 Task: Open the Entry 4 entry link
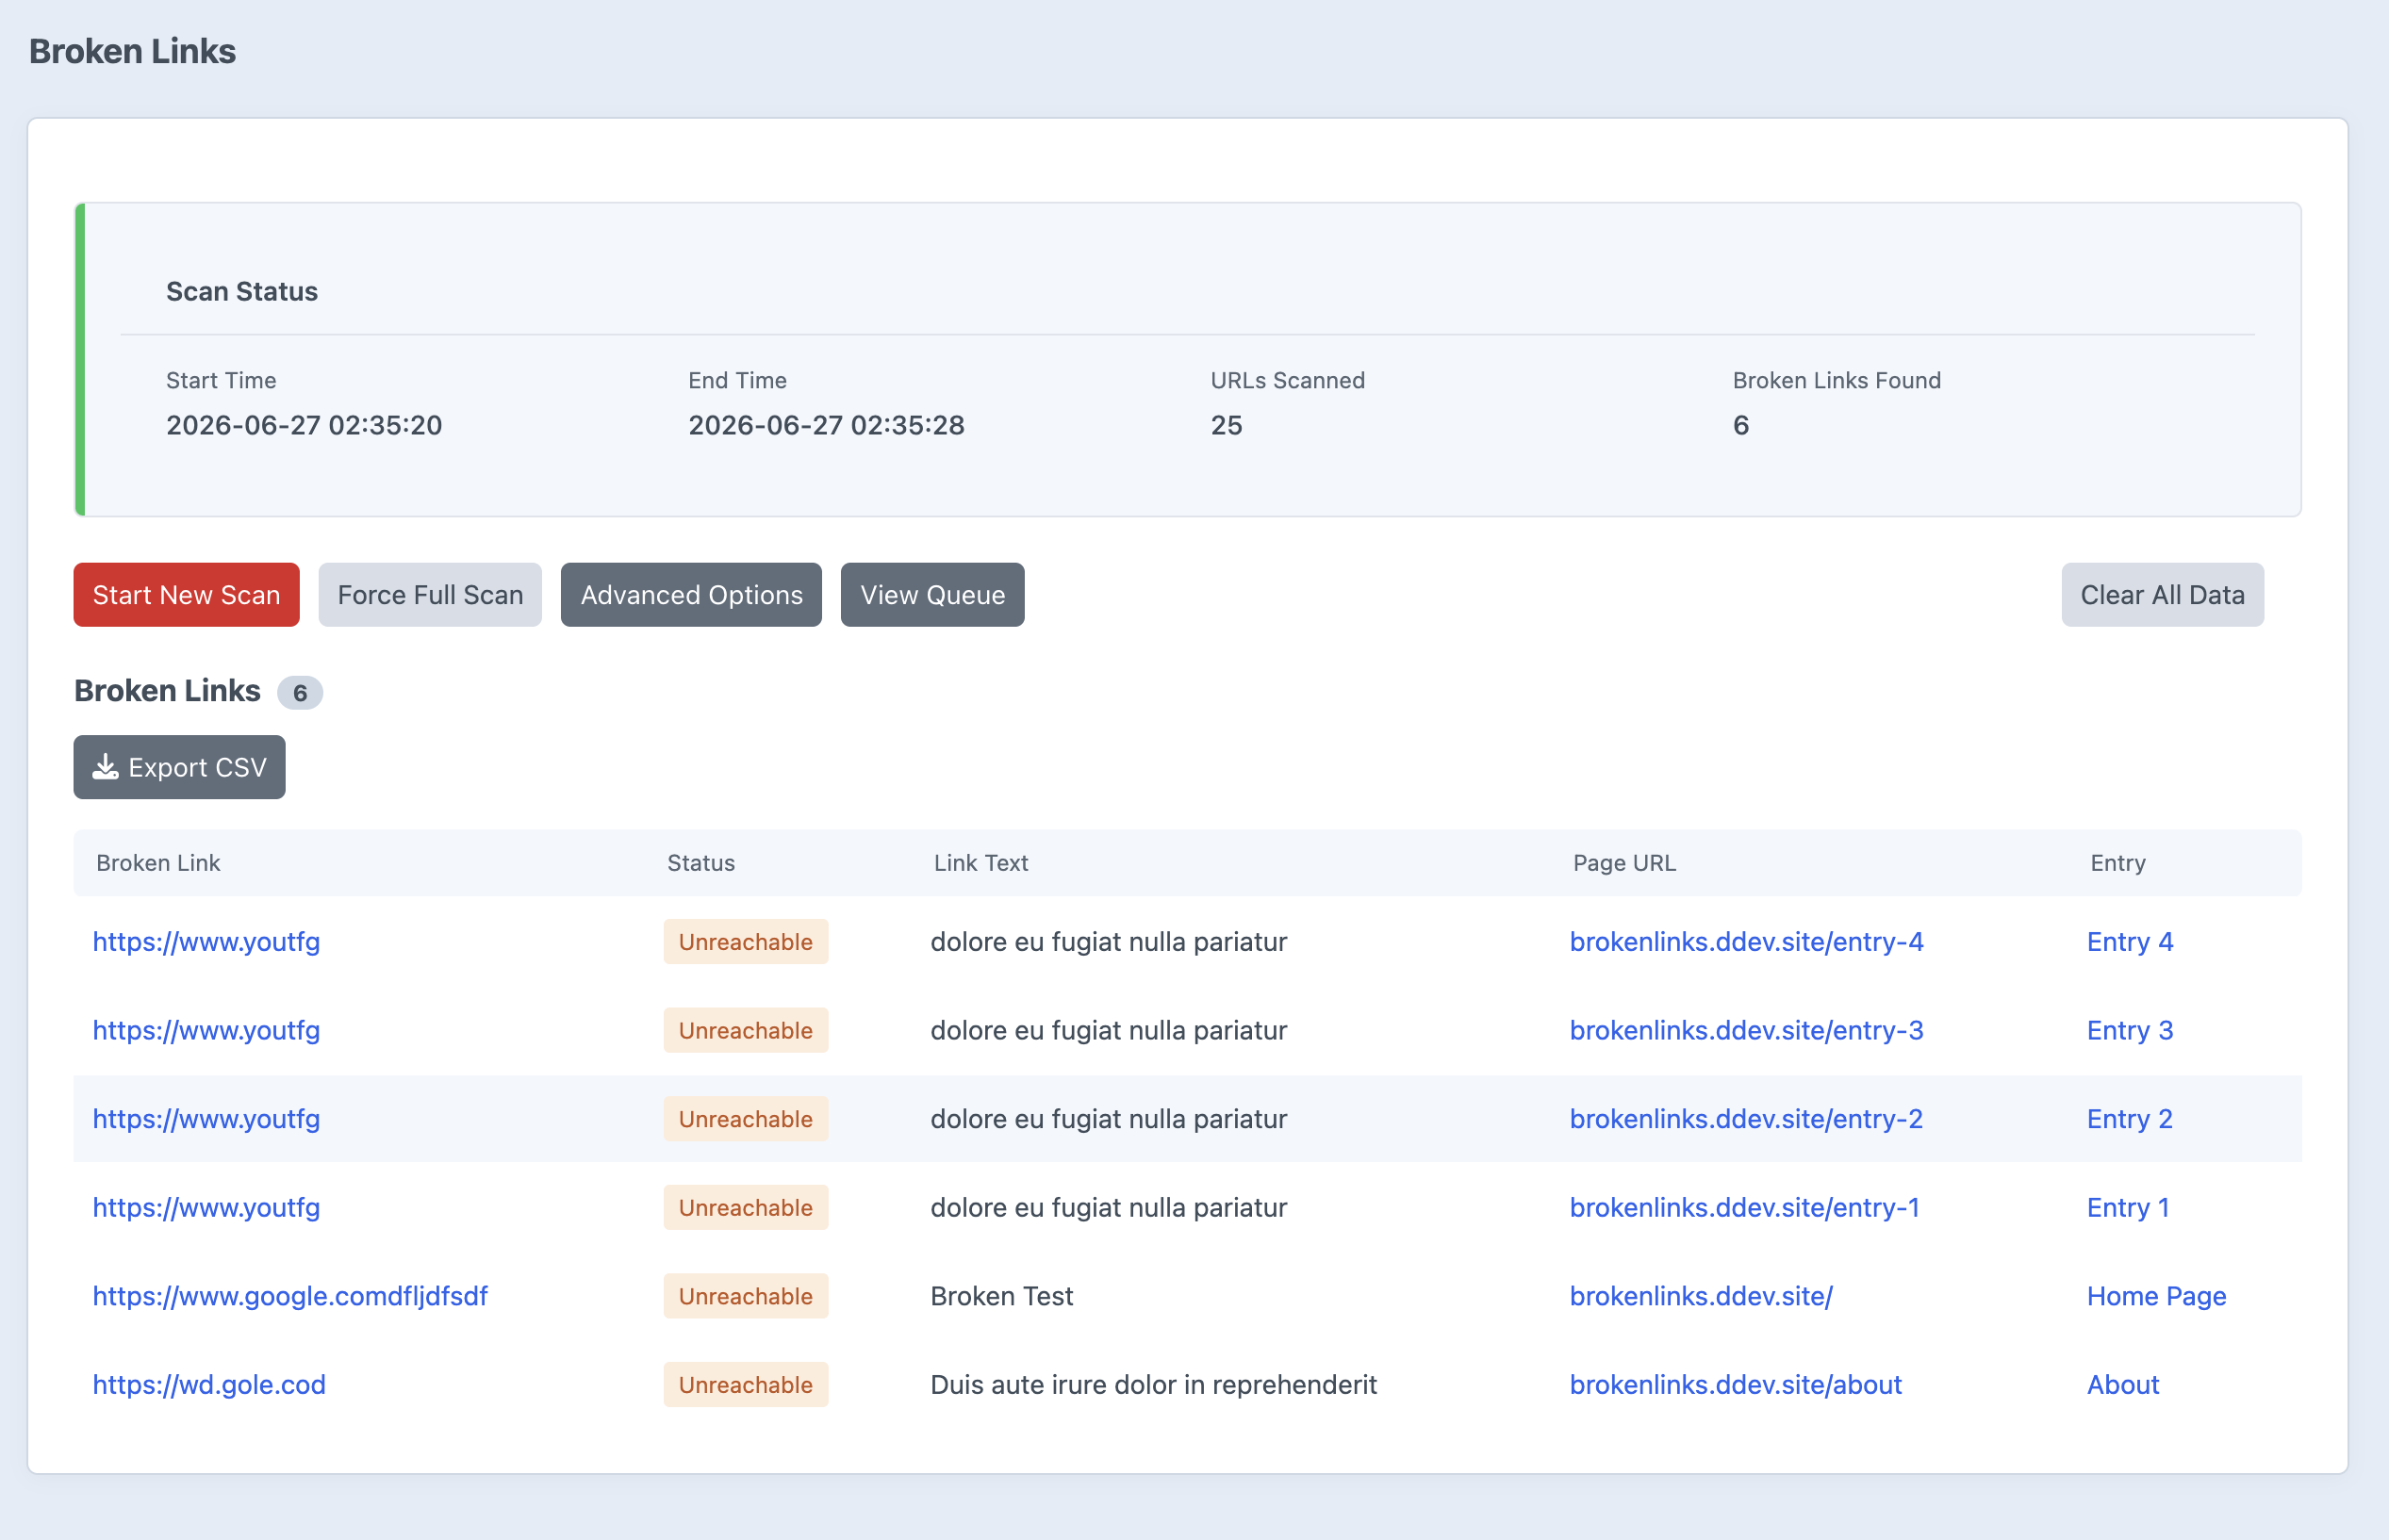2130,942
